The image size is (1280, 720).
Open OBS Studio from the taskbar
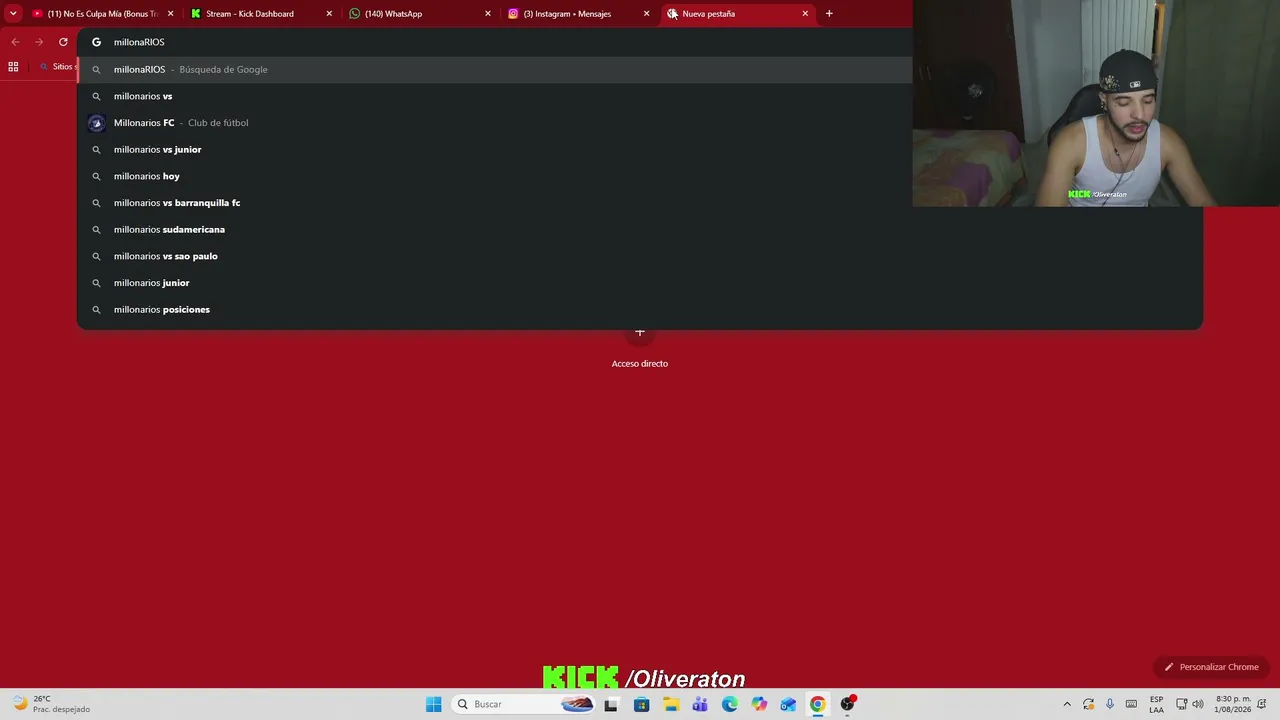coord(848,704)
